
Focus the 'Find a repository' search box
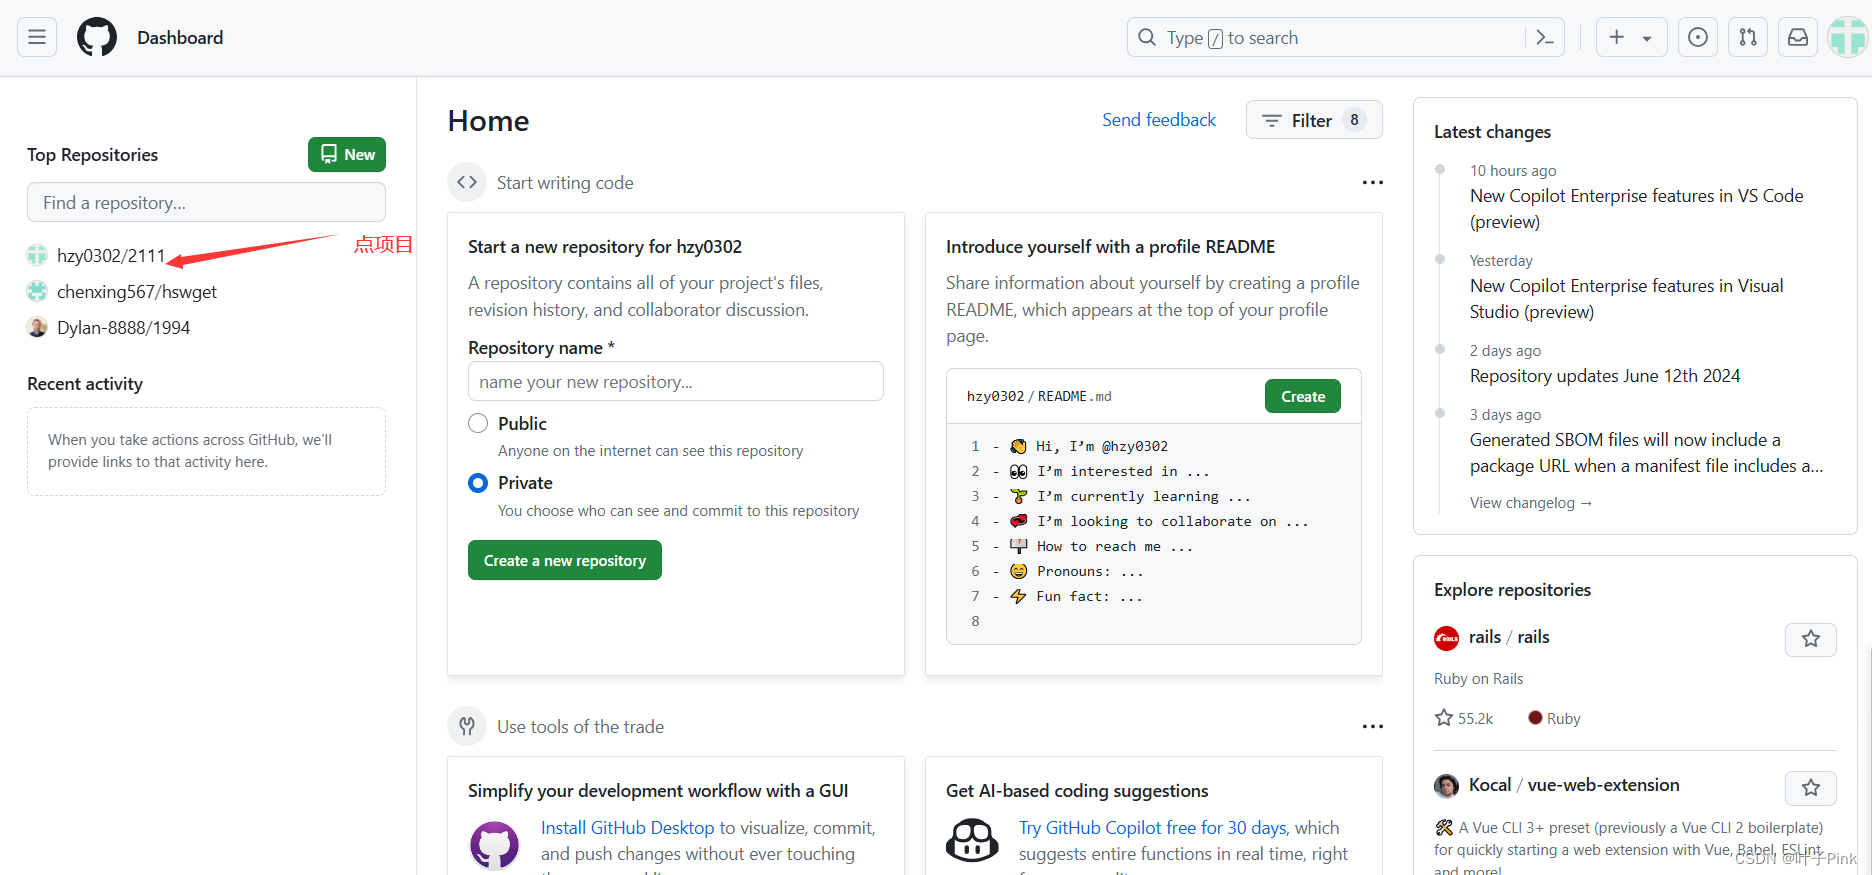(x=206, y=202)
